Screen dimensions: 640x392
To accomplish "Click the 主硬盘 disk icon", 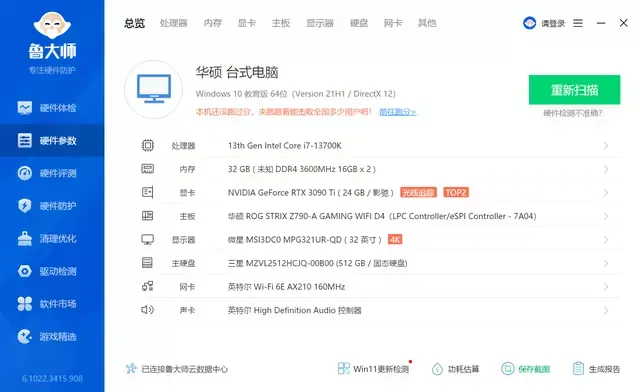I will click(147, 263).
